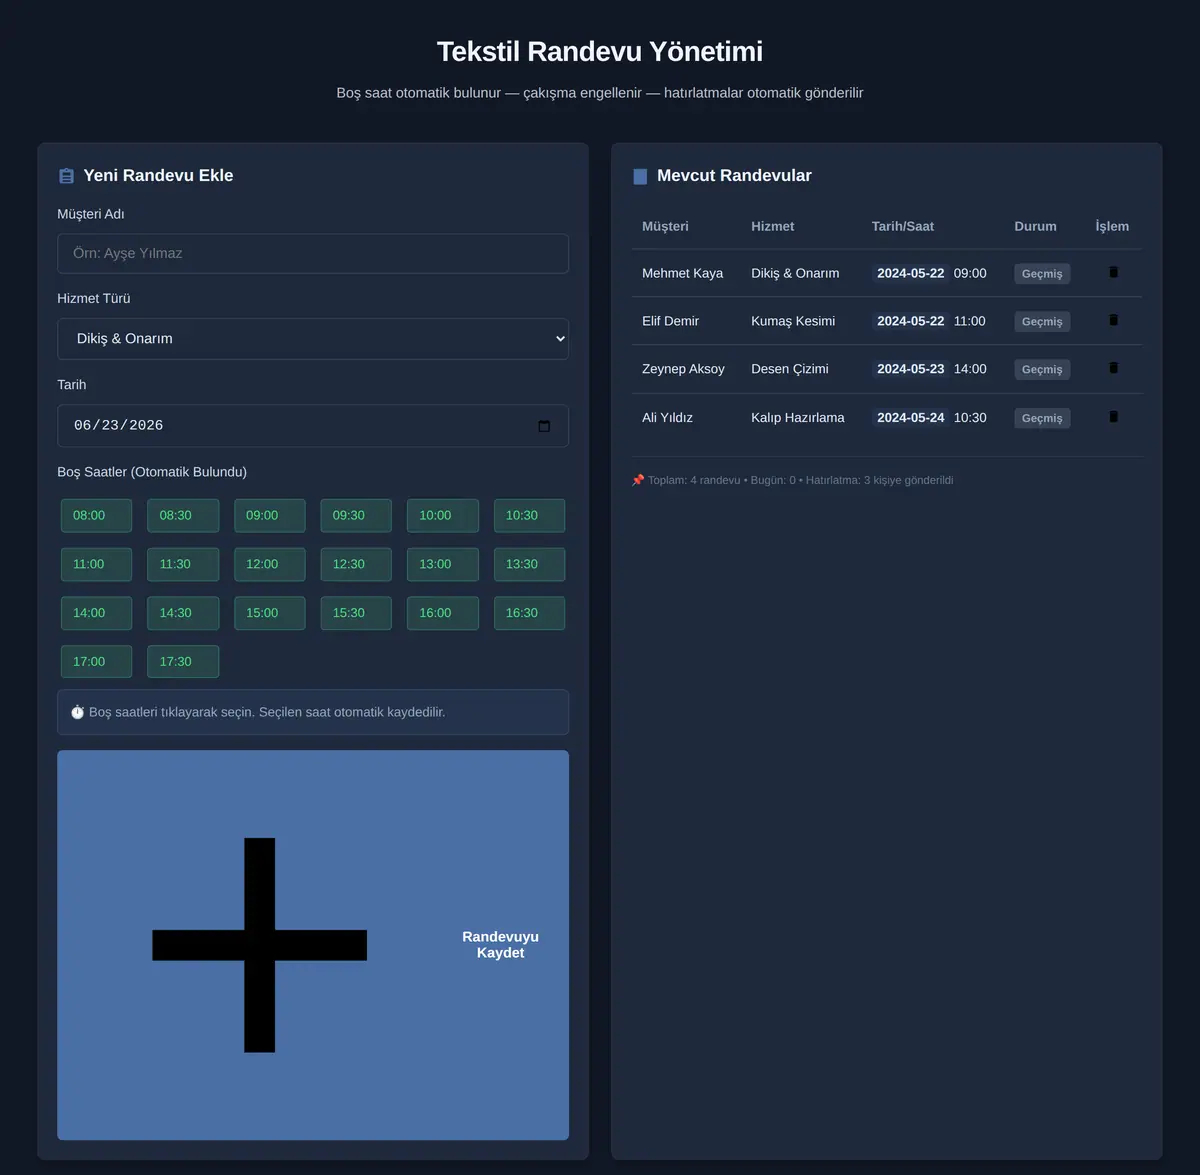Click the Zeynep Aksoy customer name
This screenshot has height=1175, width=1200.
pos(683,369)
